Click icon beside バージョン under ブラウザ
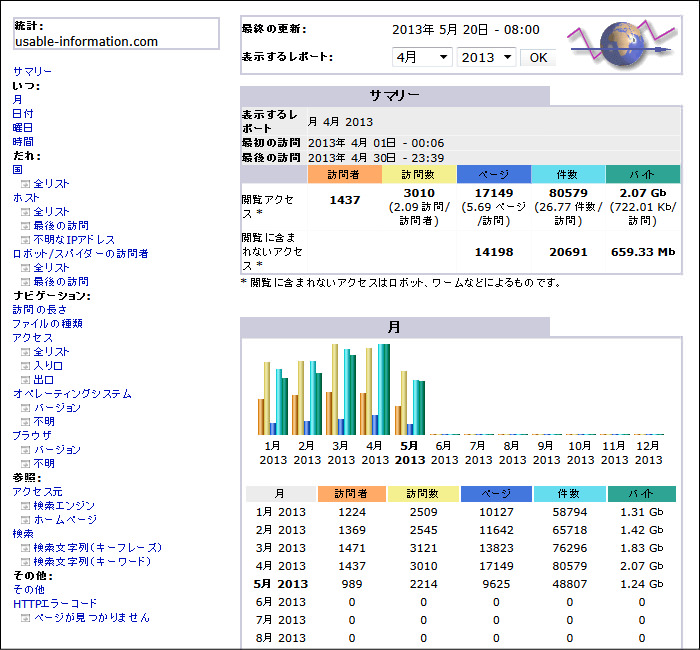700x650 pixels. click(25, 450)
